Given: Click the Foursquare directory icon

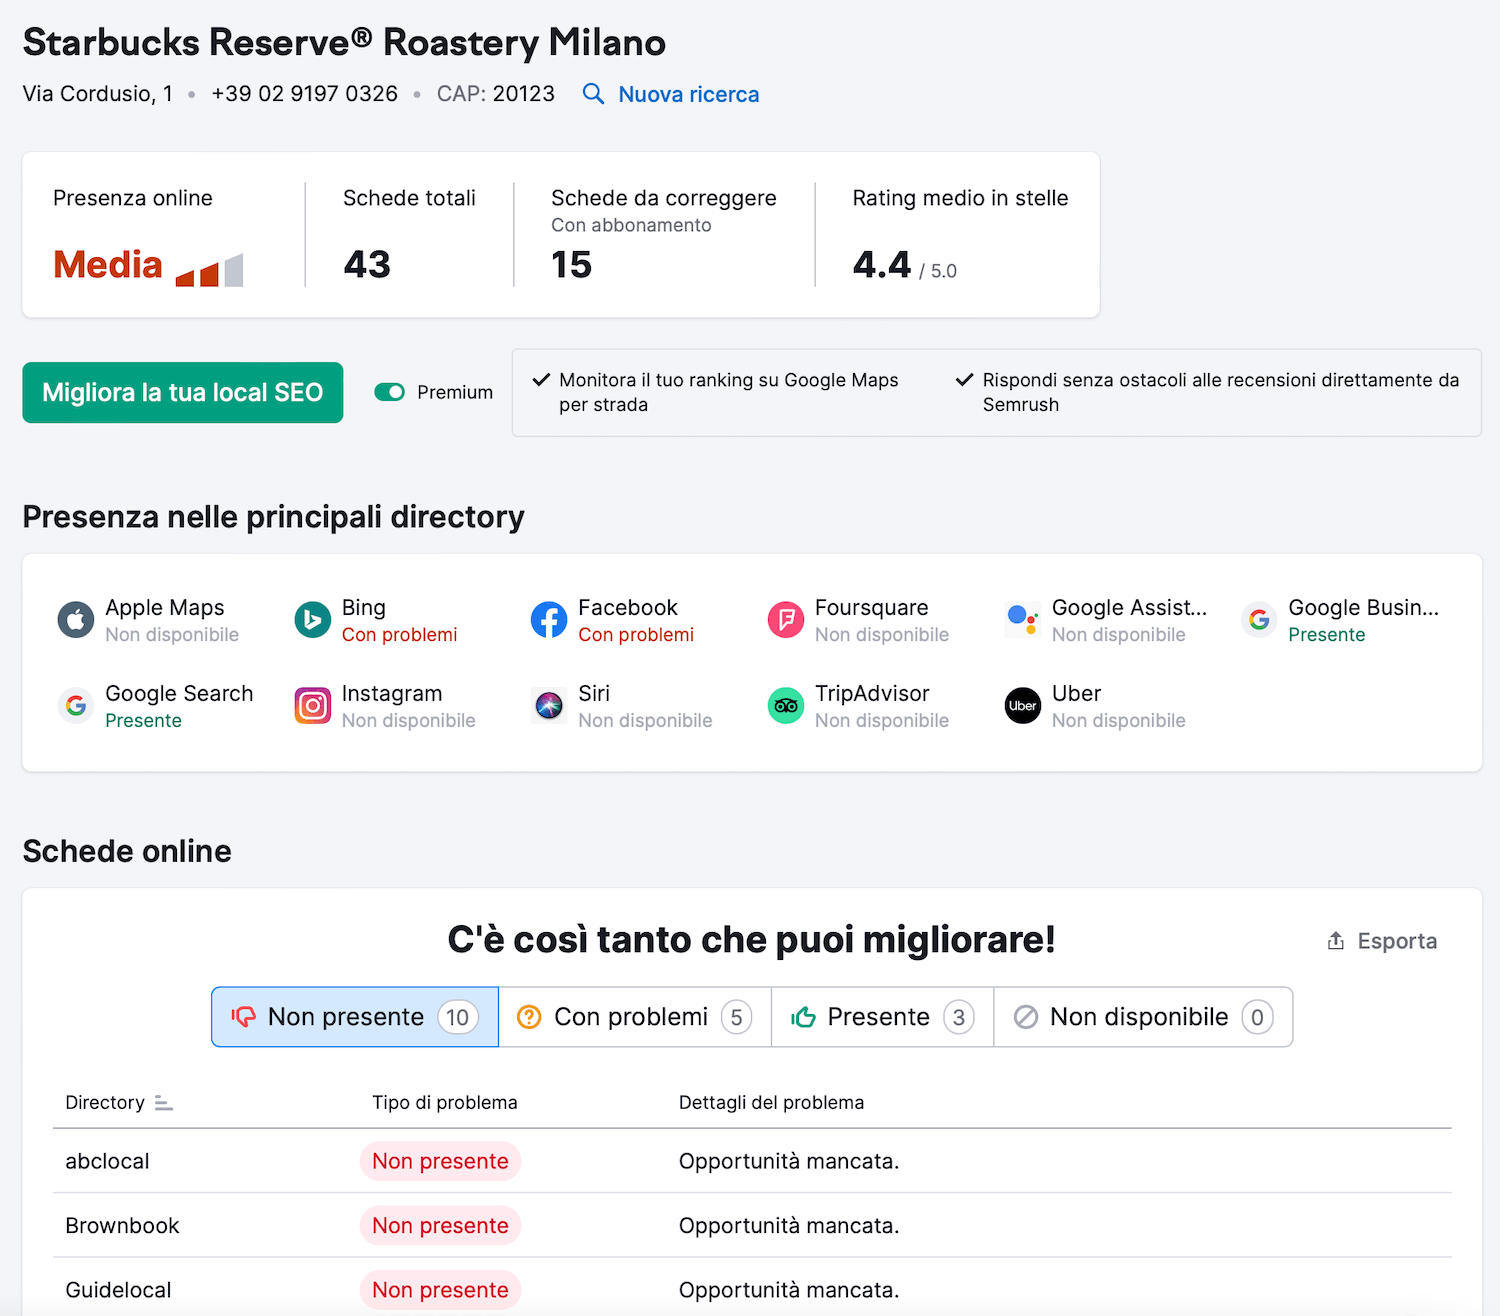Looking at the screenshot, I should (x=786, y=620).
